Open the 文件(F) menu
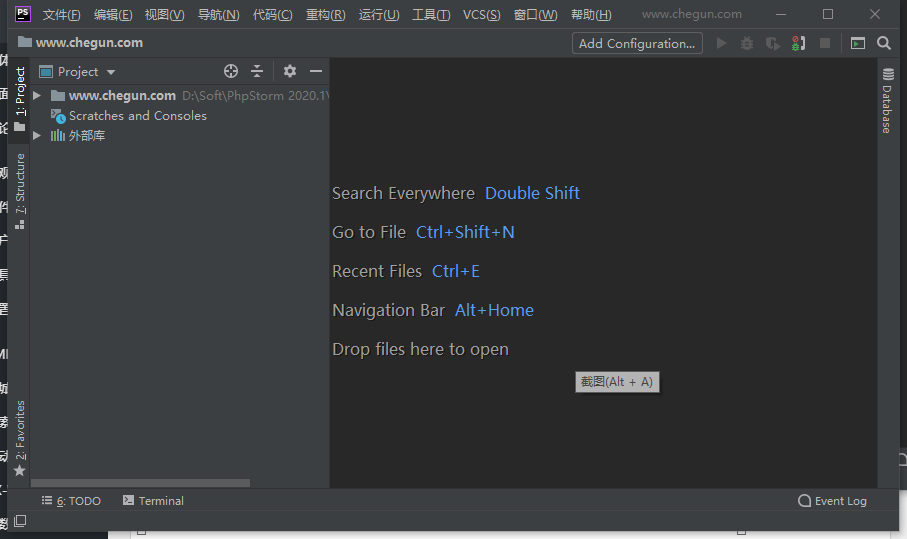Screen dimensions: 907x539 [61, 14]
